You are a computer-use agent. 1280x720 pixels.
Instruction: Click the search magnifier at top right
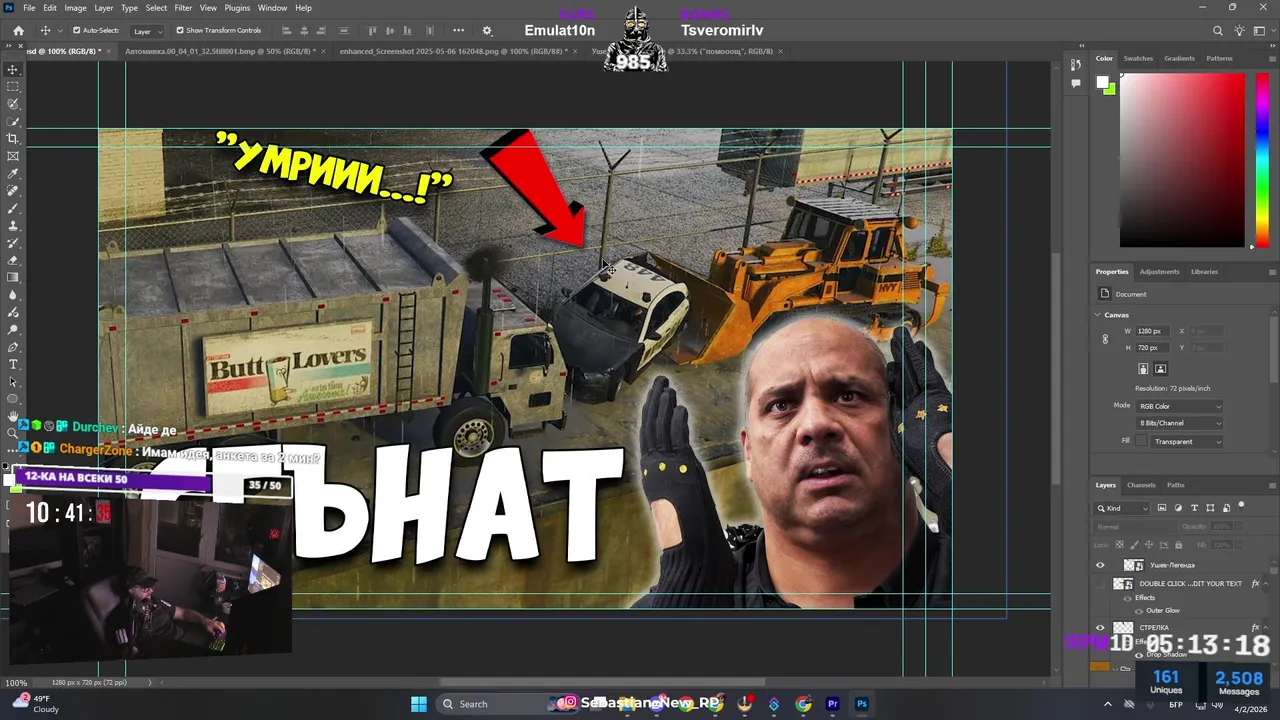(1217, 31)
